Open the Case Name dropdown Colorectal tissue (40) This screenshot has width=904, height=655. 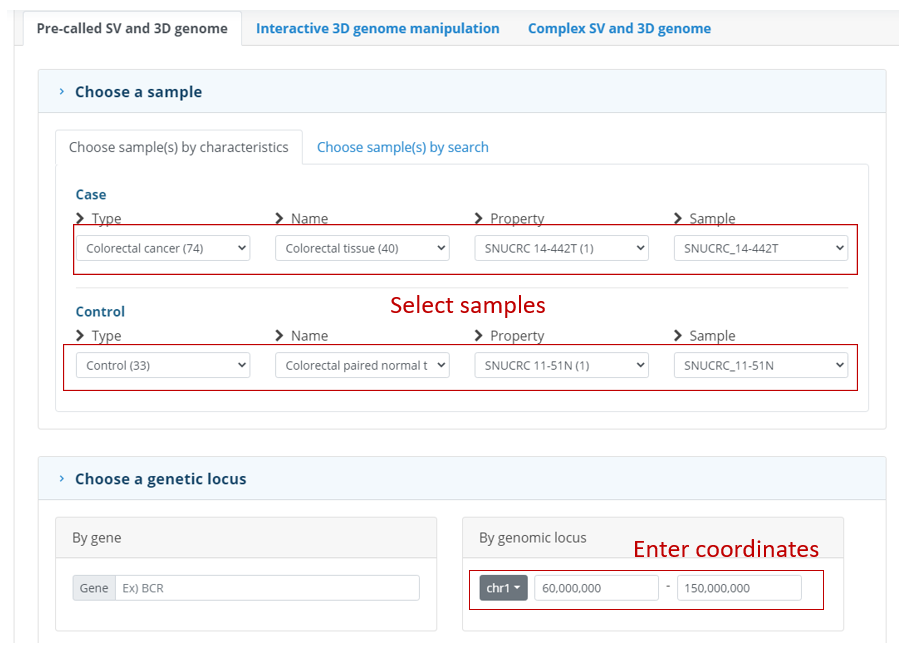(x=362, y=249)
